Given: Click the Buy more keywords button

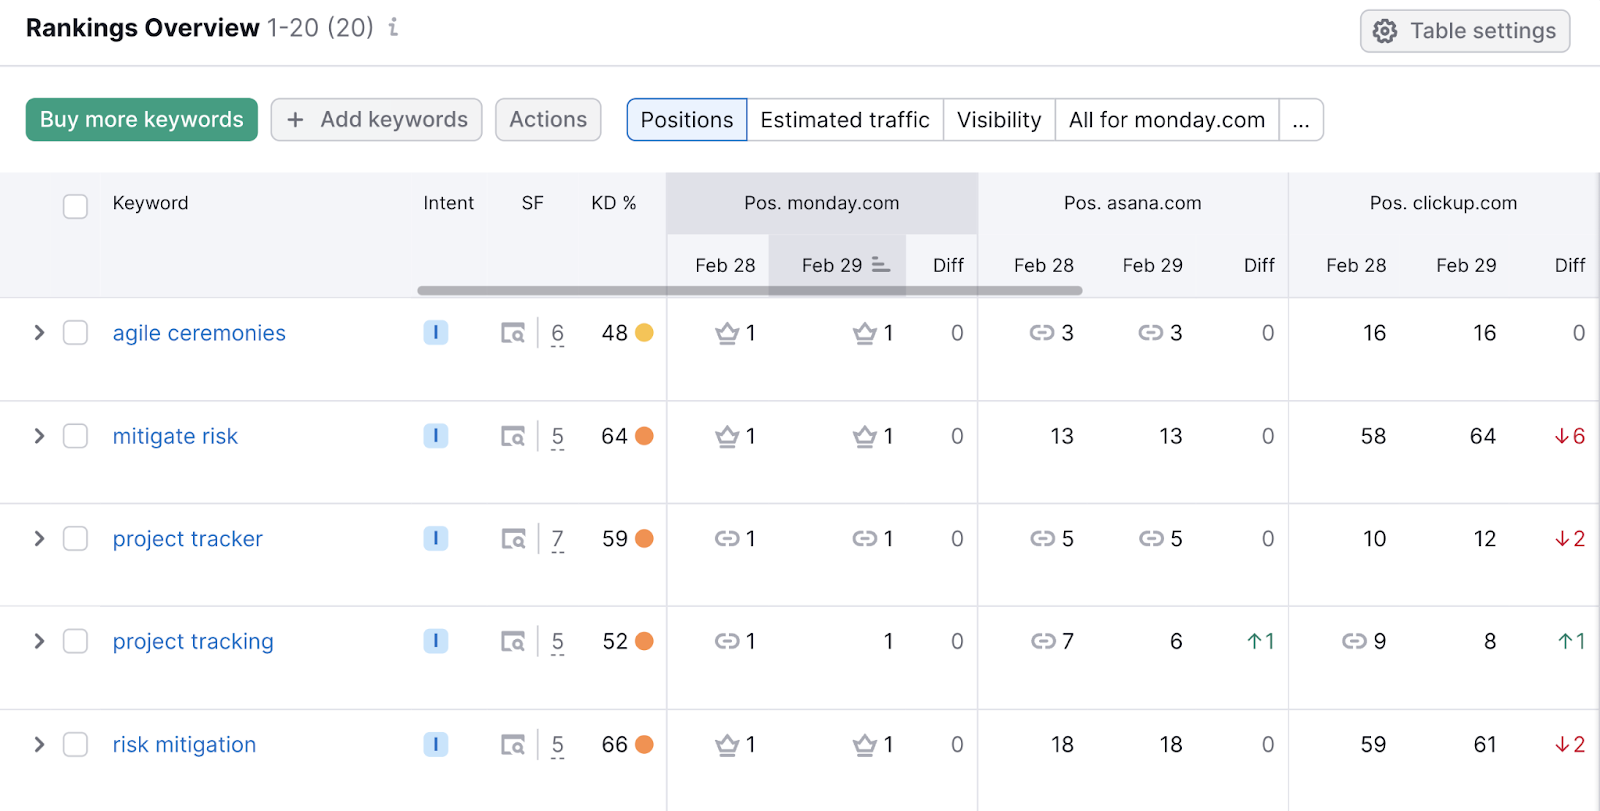Looking at the screenshot, I should (142, 120).
